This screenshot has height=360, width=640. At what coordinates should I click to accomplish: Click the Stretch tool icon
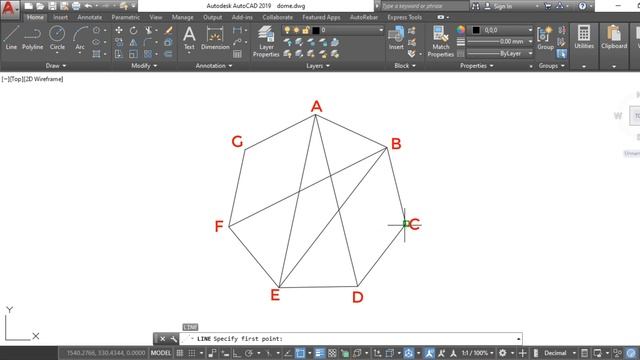(119, 54)
